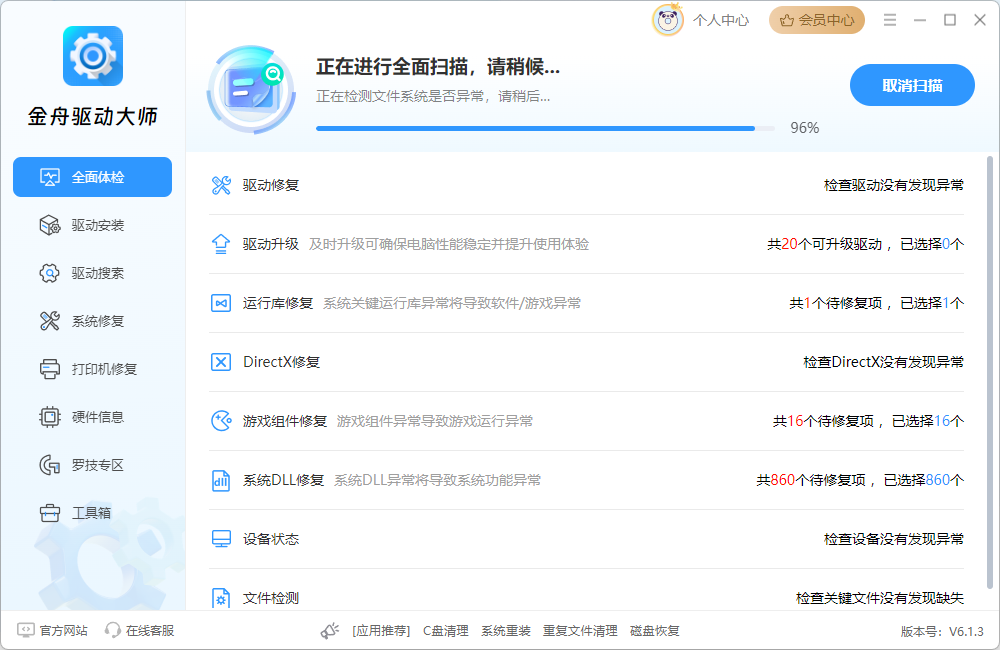Click the 运行库修复 icon

[x=221, y=303]
